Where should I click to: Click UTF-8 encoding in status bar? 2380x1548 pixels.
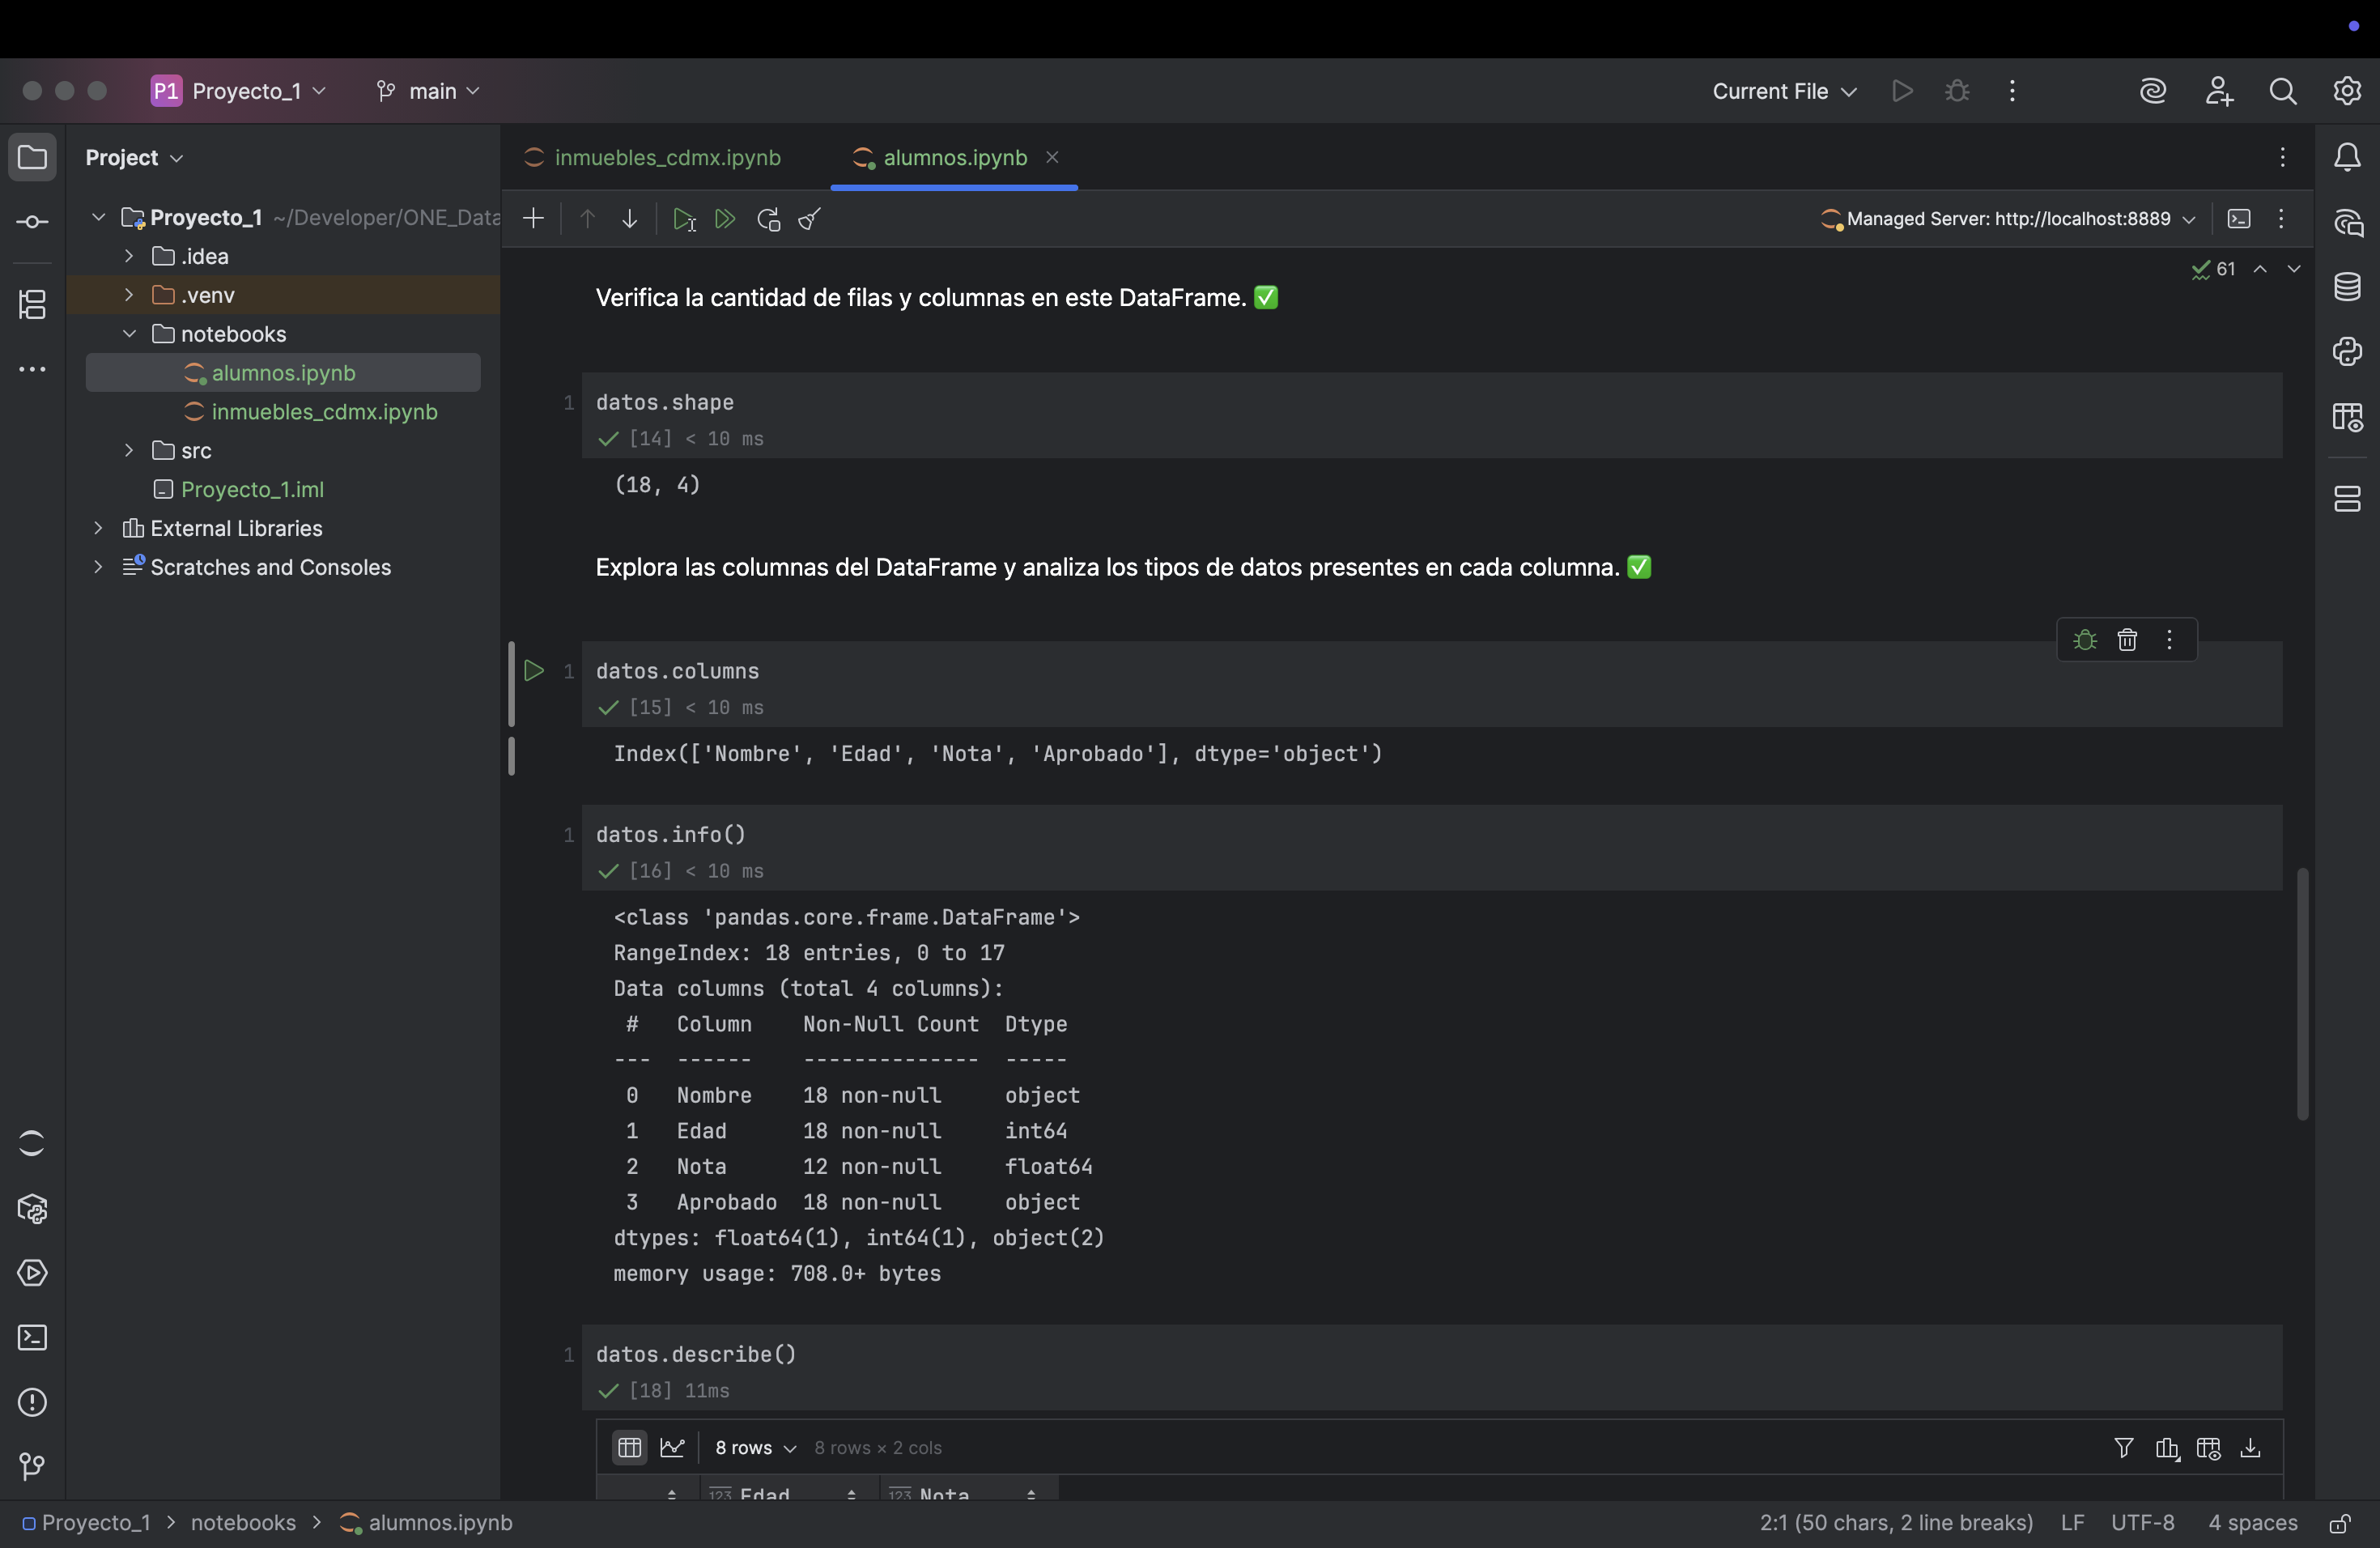(x=2143, y=1523)
